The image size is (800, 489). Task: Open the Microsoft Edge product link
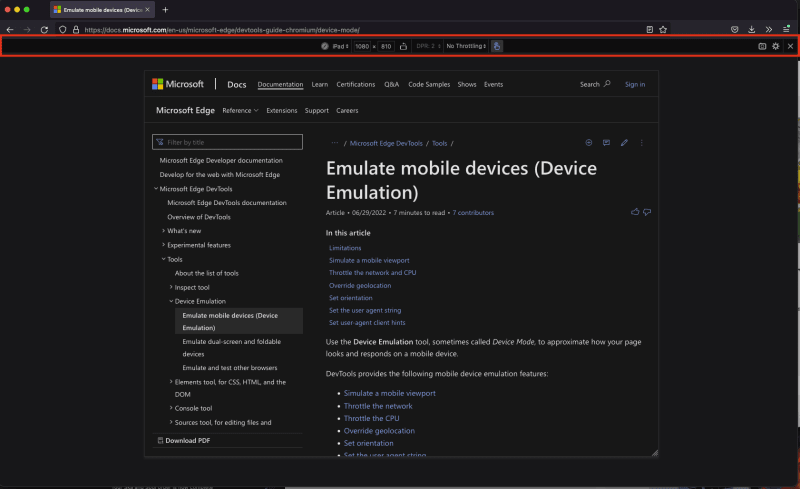pos(185,110)
